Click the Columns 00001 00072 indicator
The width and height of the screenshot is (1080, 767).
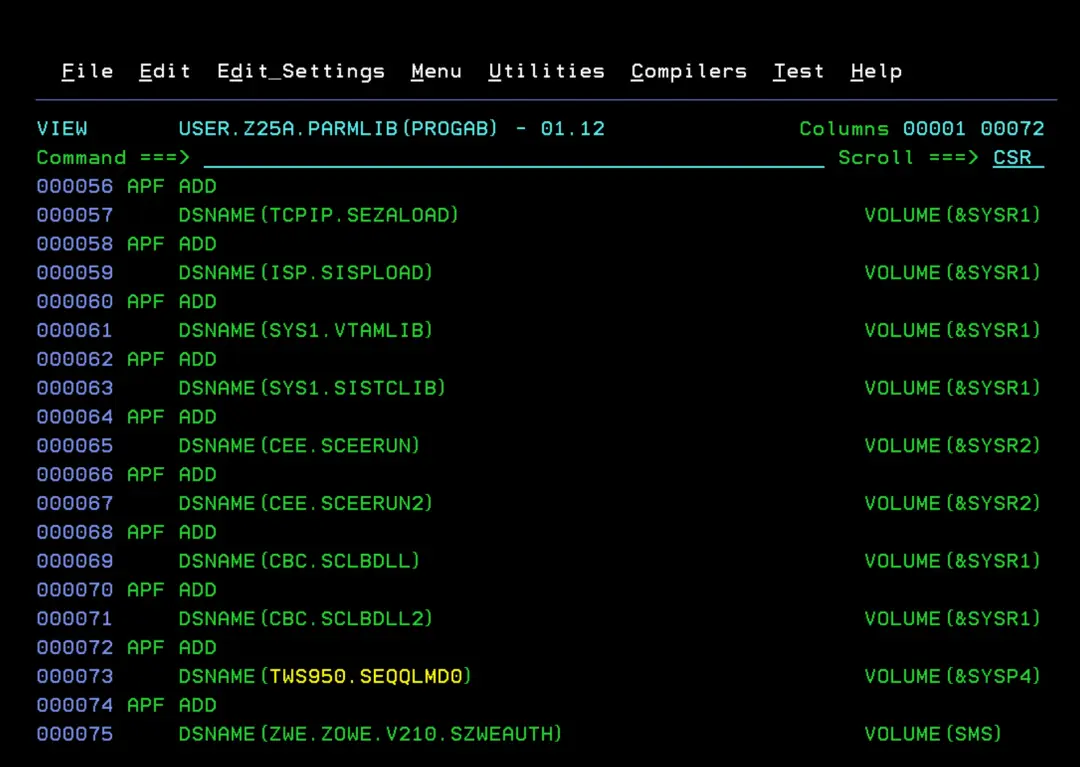(922, 129)
